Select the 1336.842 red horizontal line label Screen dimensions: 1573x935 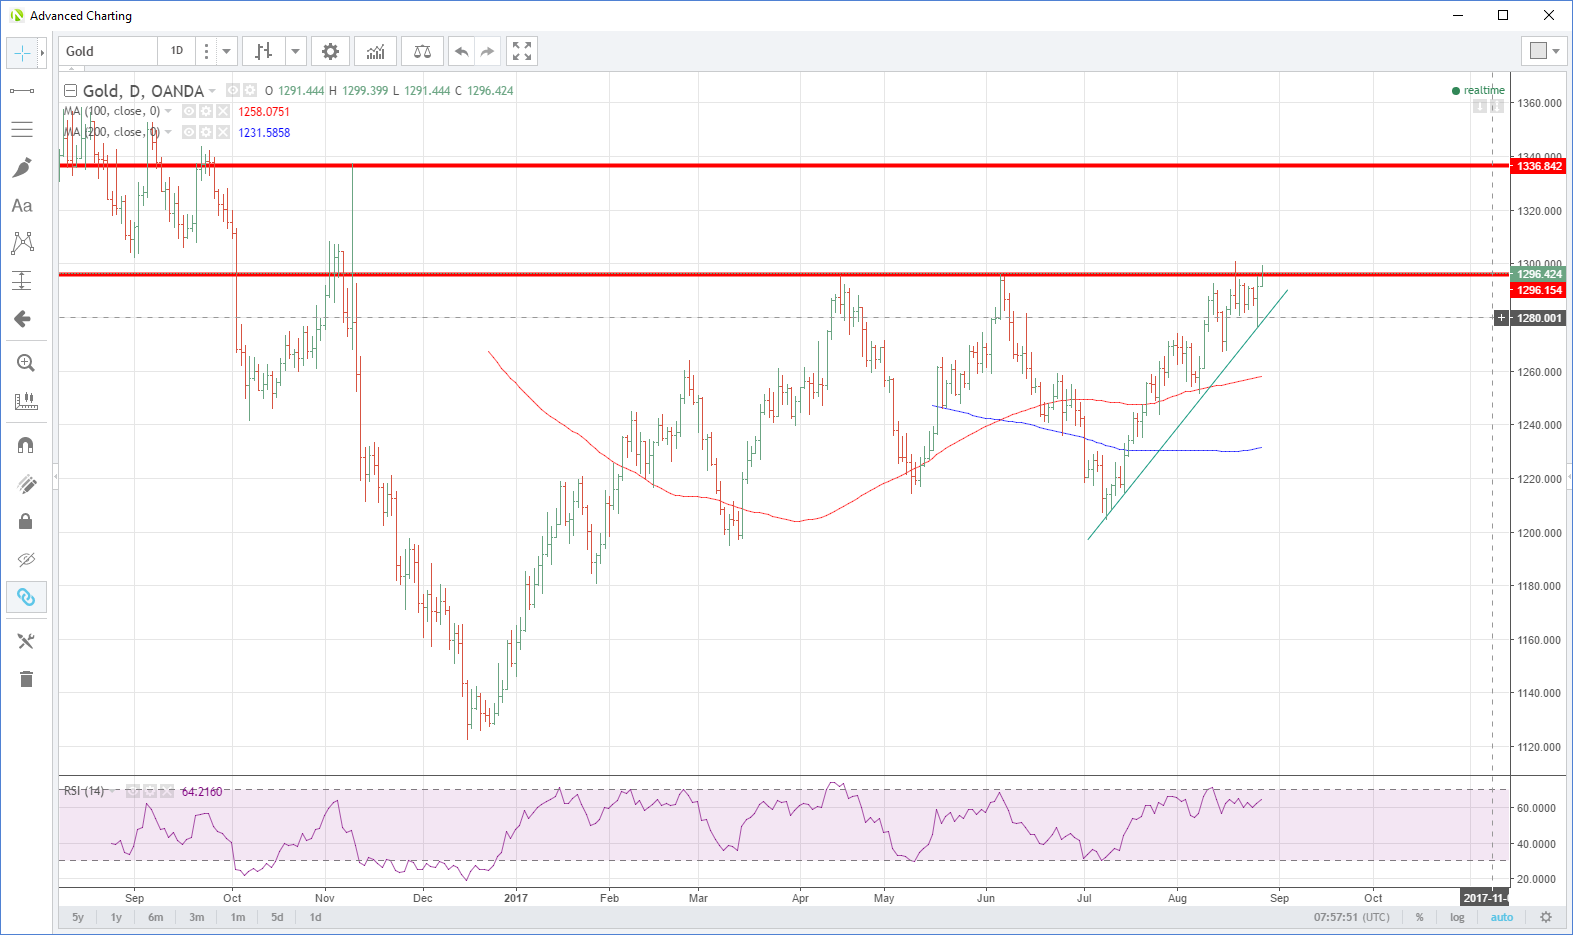[x=1538, y=166]
